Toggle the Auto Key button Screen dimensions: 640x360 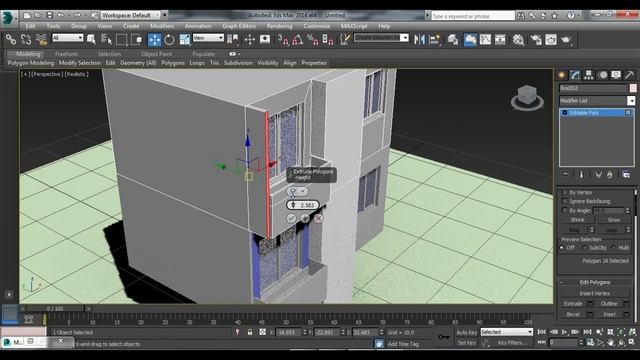point(467,332)
